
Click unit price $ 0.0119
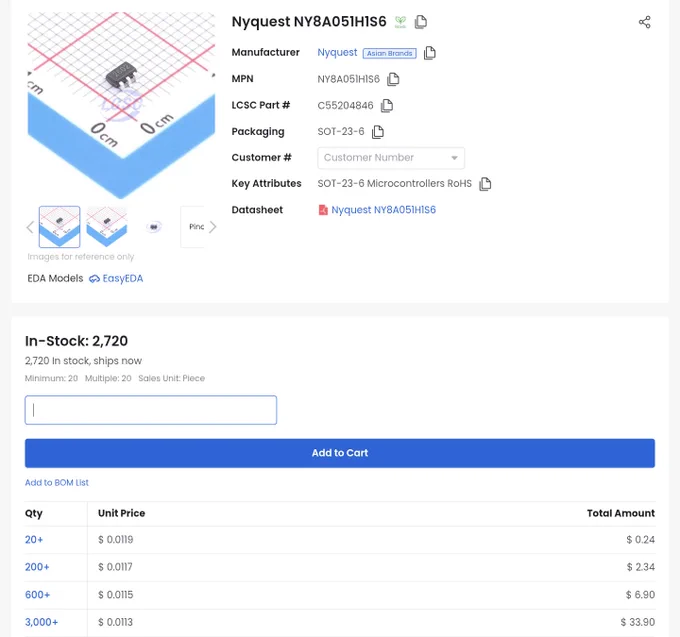pyautogui.click(x=116, y=540)
